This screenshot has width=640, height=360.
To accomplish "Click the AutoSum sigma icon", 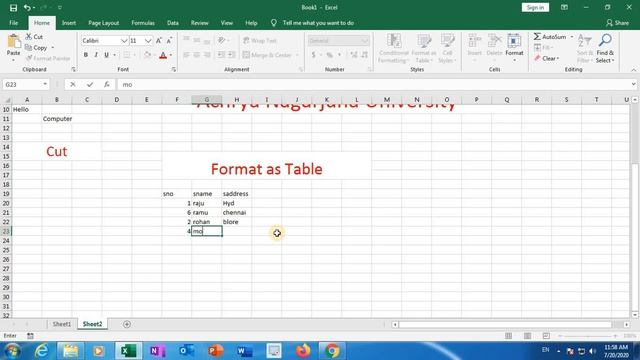I will pos(537,37).
